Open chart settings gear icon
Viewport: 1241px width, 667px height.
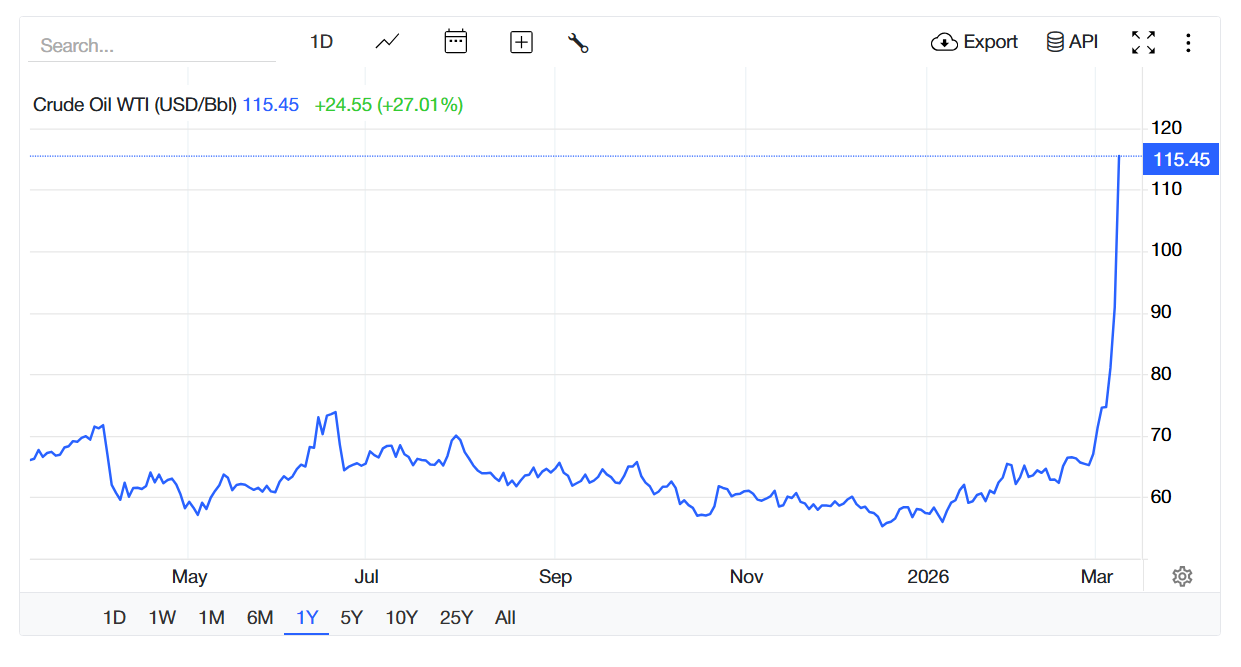(1182, 576)
